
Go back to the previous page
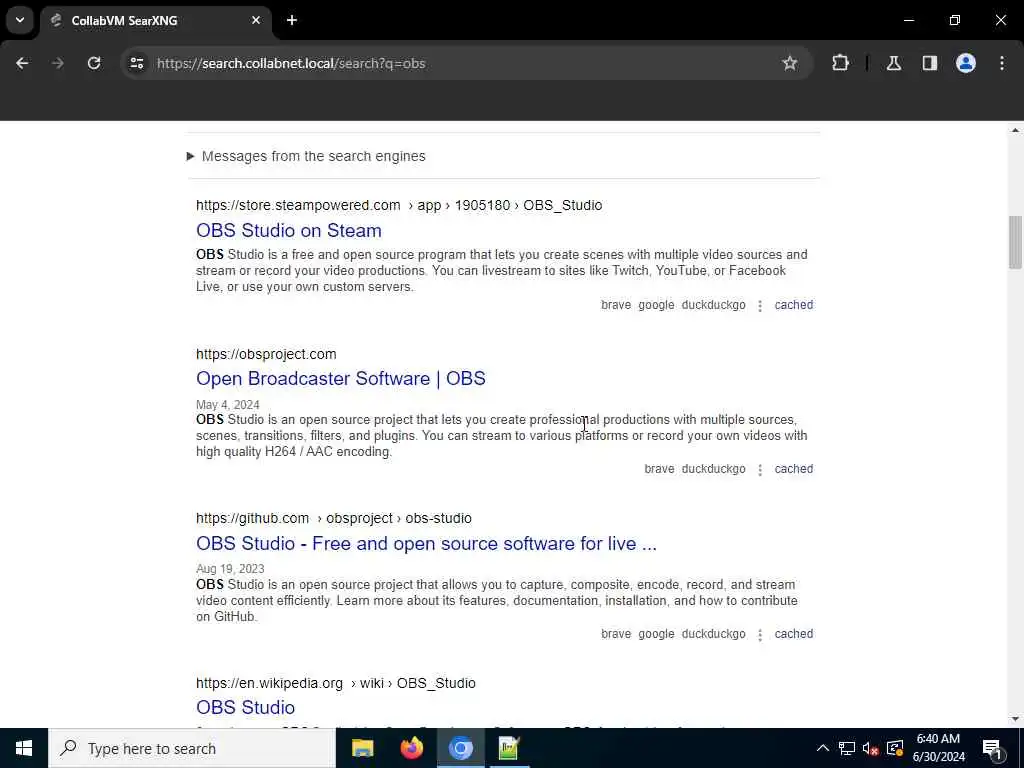(22, 63)
